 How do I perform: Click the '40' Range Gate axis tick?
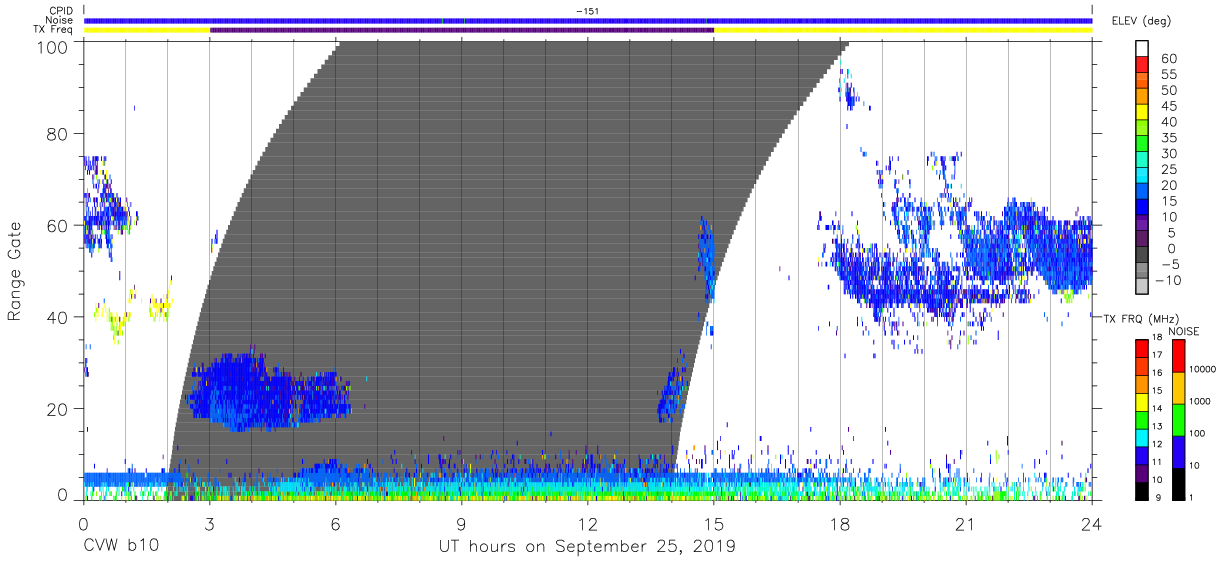(58, 317)
